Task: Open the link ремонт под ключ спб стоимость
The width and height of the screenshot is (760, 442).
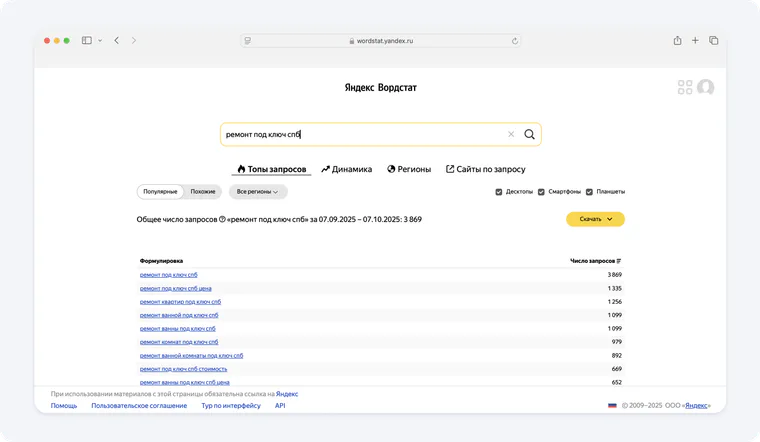Action: click(183, 369)
